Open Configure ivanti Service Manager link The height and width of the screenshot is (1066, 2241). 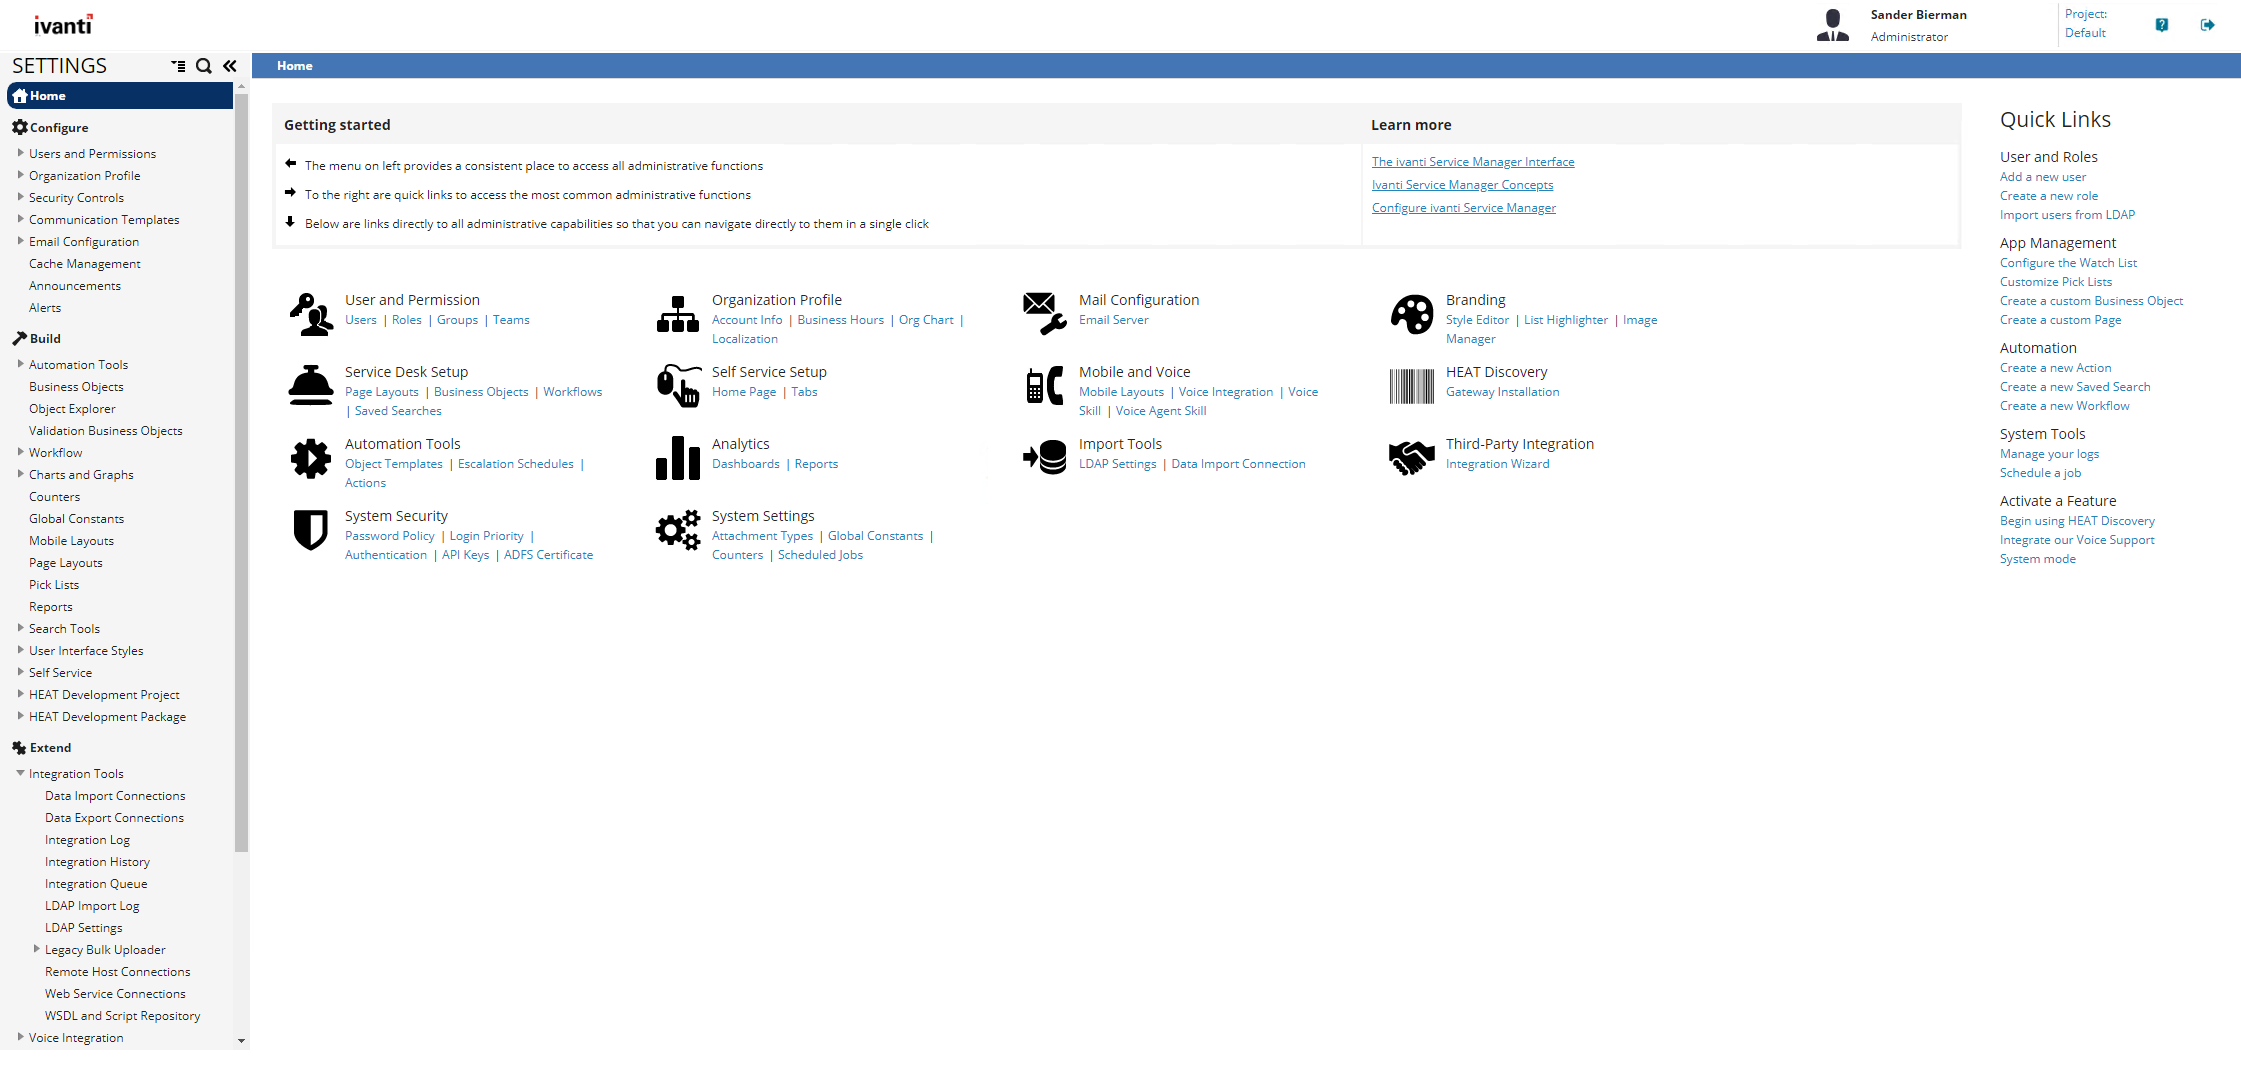click(x=1464, y=208)
